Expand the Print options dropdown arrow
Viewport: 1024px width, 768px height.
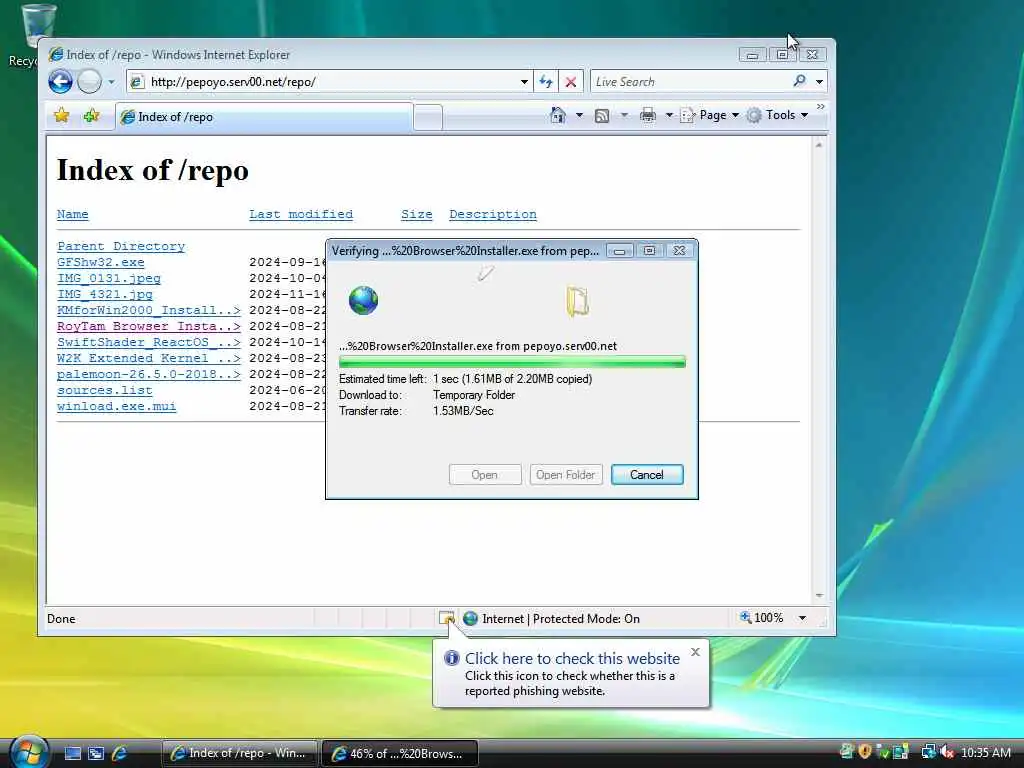coord(669,116)
